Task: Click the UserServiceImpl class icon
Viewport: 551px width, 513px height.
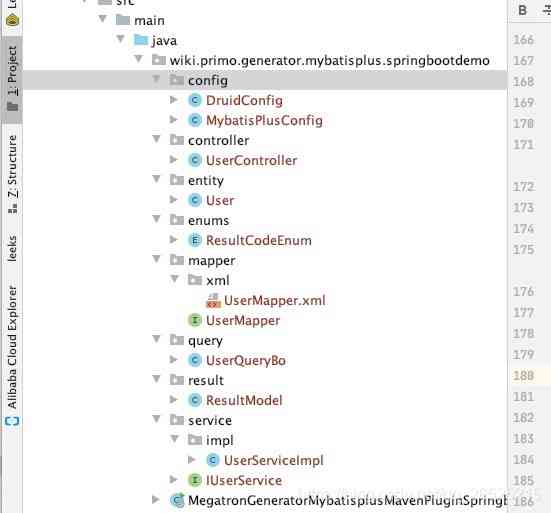Action: 213,460
